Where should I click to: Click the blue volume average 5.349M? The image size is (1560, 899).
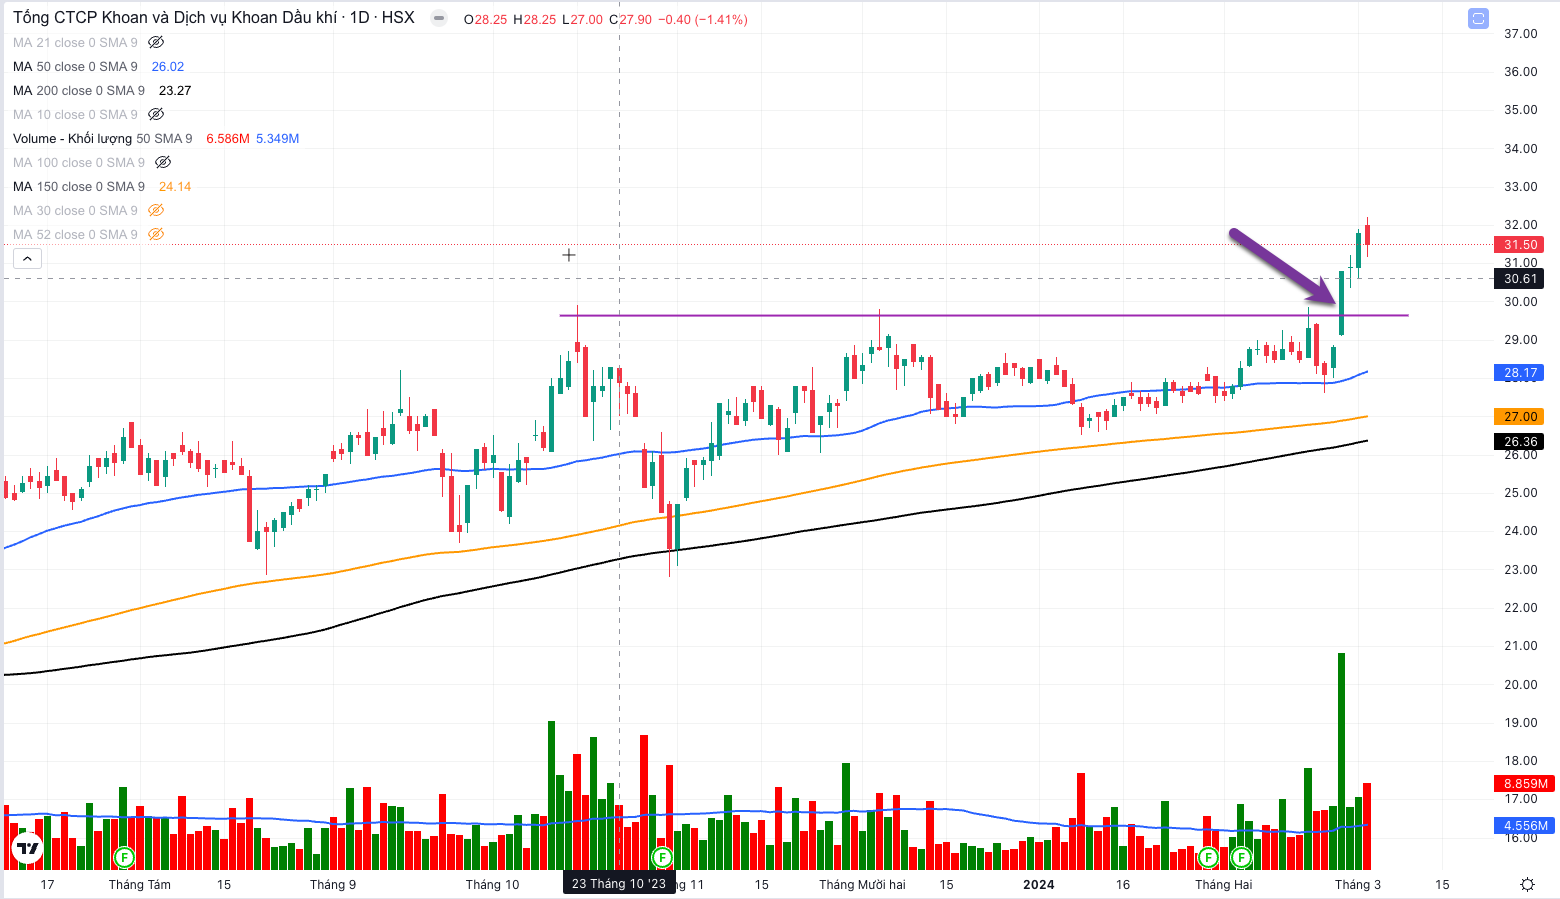point(278,138)
